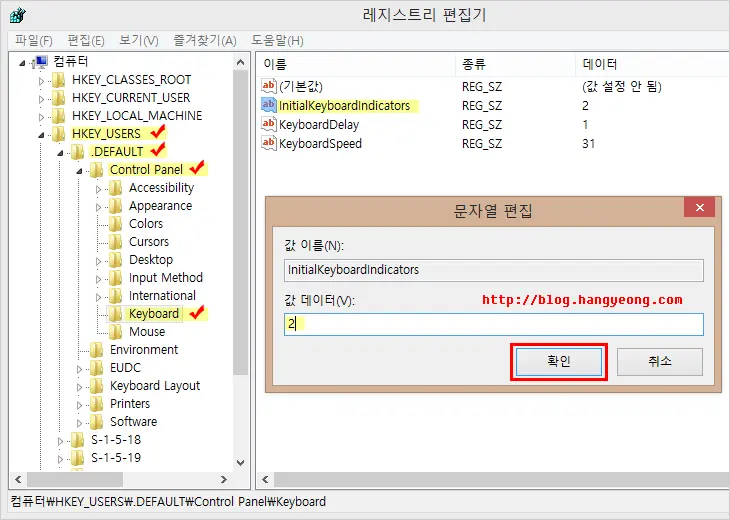Click the value pane scroll left arrow
Viewport: 730px width, 520px height.
[x=265, y=479]
